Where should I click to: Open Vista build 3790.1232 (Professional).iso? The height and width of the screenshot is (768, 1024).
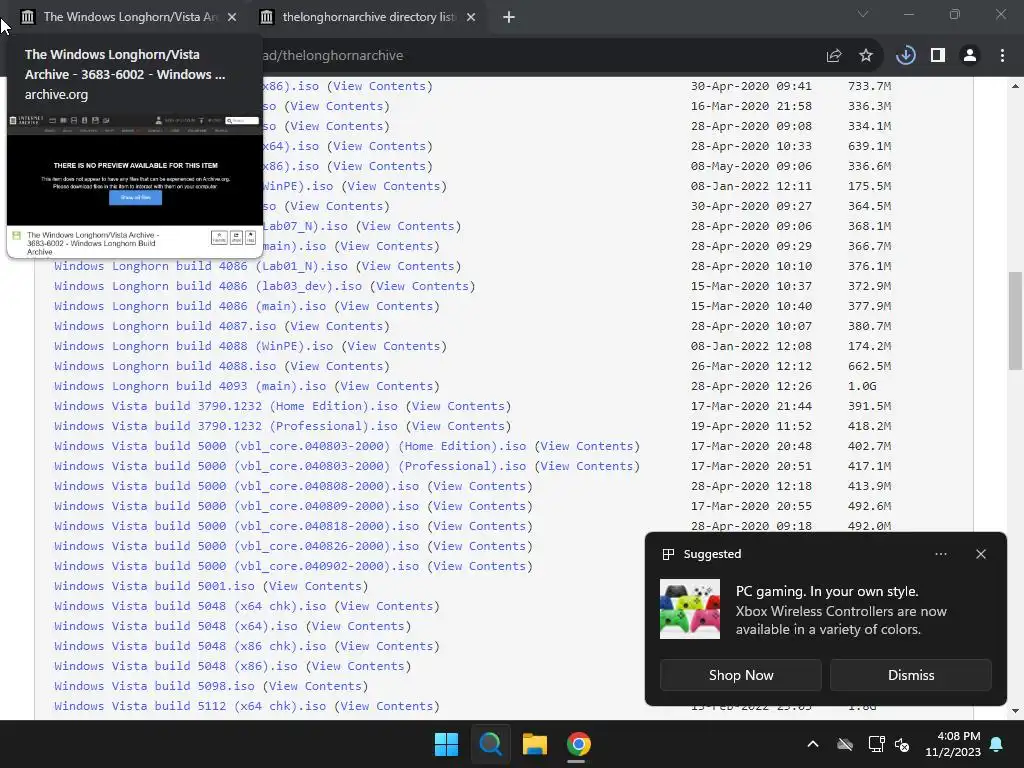click(x=226, y=426)
